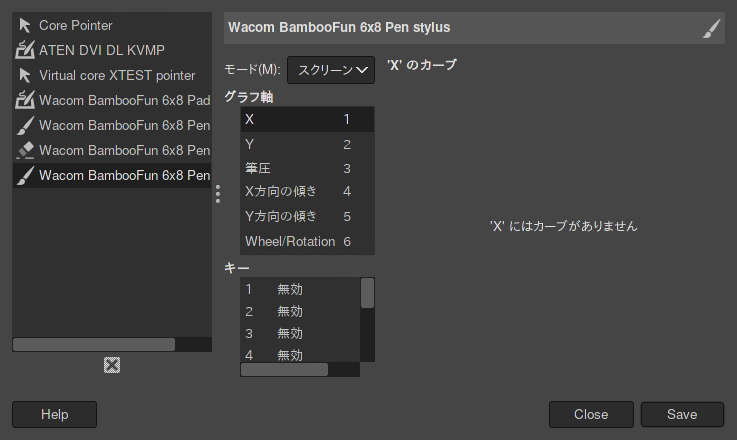The width and height of the screenshot is (737, 440).
Task: Click the tablet icon beside ATEN DVI DL KVMP
Action: tap(25, 50)
